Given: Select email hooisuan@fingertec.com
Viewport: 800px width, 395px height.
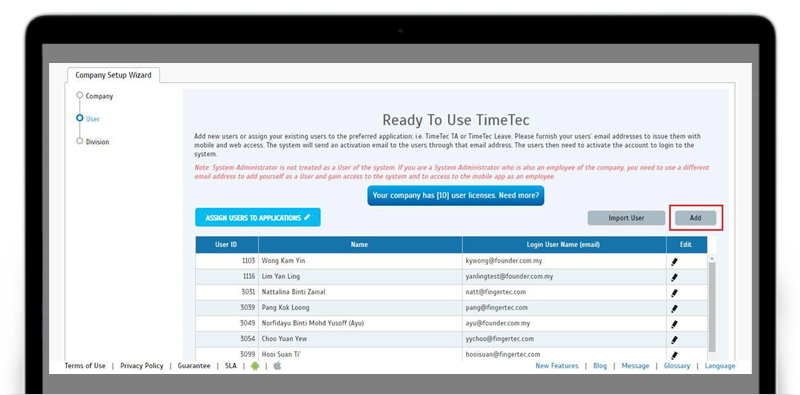Looking at the screenshot, I should click(x=503, y=355).
